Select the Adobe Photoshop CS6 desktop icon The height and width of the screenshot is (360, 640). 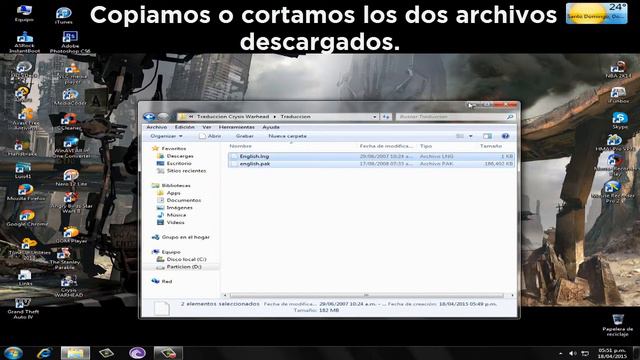70,42
